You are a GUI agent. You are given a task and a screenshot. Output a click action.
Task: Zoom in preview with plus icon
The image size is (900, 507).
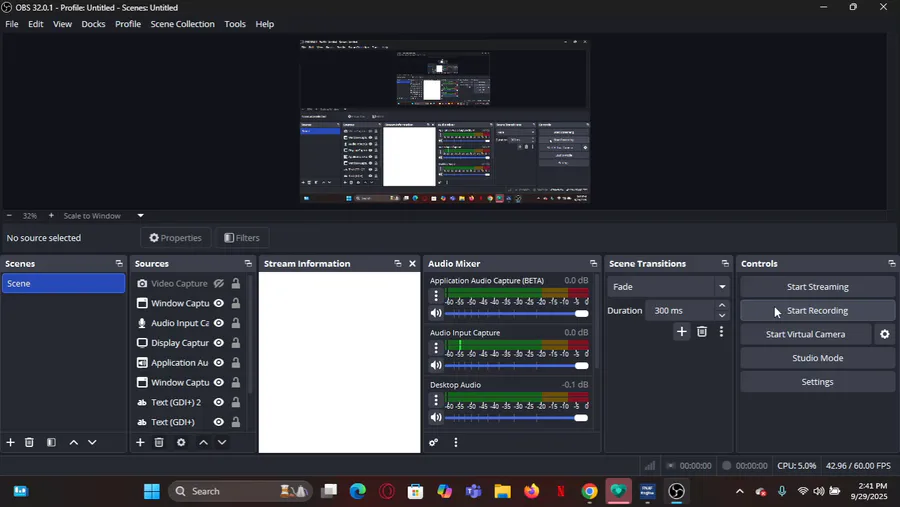51,216
